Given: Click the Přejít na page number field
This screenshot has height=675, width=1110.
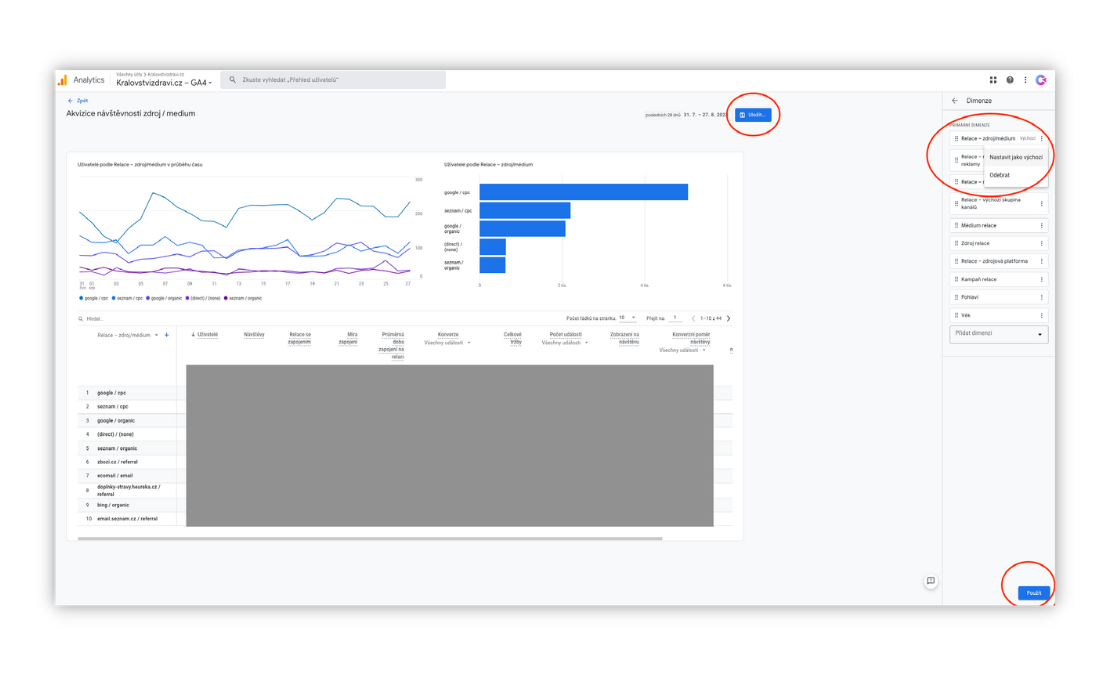Looking at the screenshot, I should click(x=677, y=318).
